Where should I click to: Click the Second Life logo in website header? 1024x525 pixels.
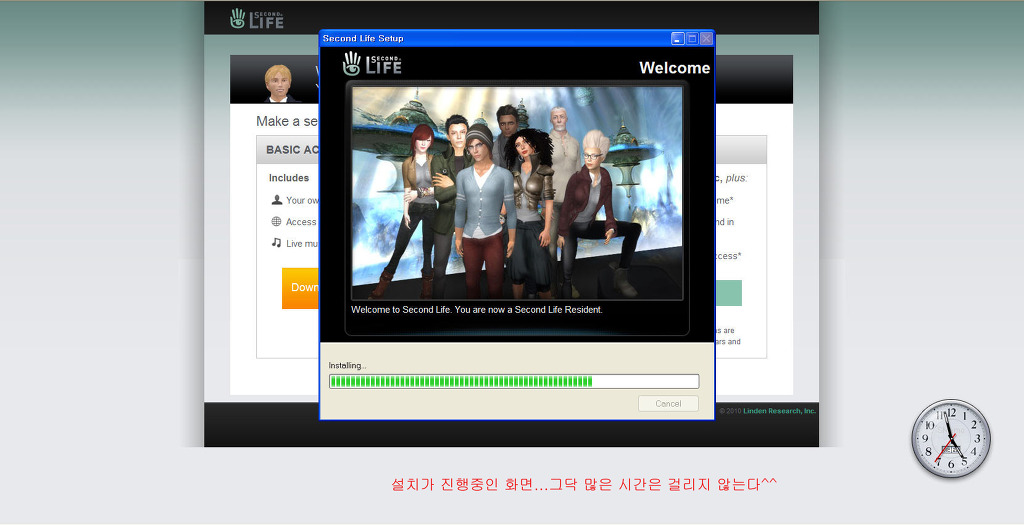coord(257,18)
